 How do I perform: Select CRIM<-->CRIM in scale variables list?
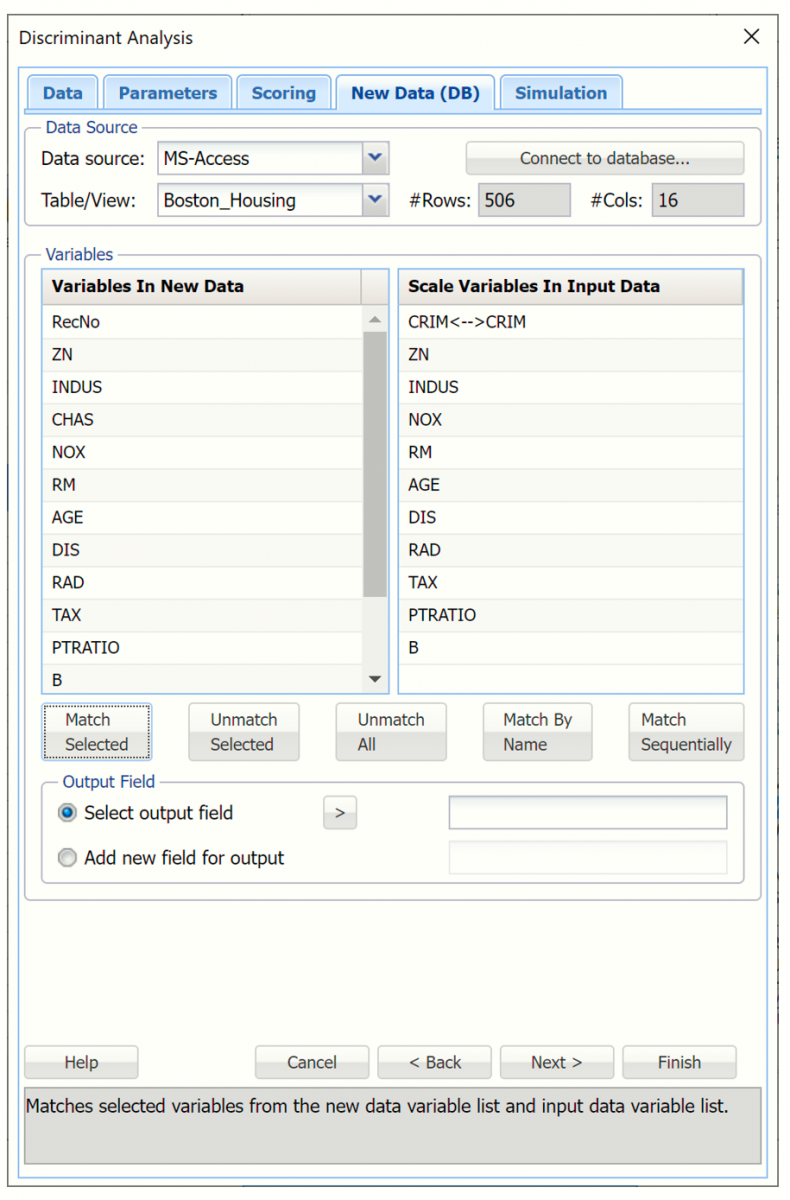pos(570,322)
